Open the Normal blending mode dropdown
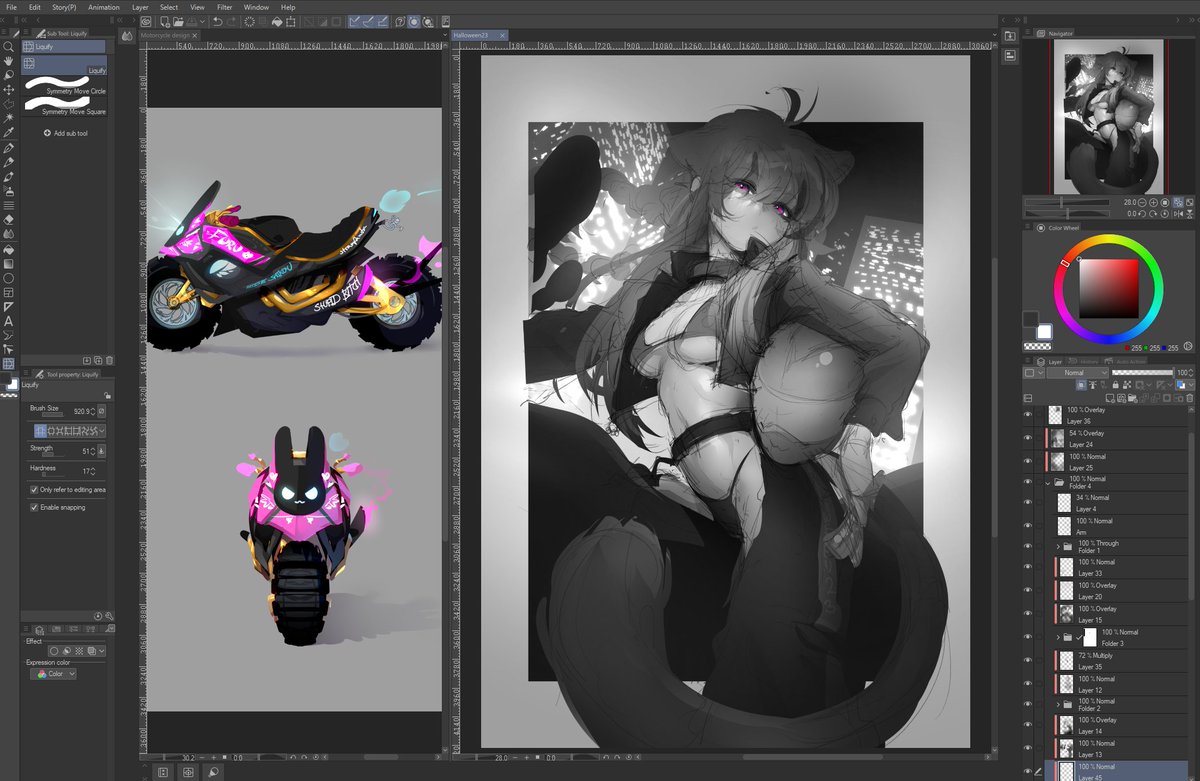Screen dimensions: 1200x781 pos(1077,372)
